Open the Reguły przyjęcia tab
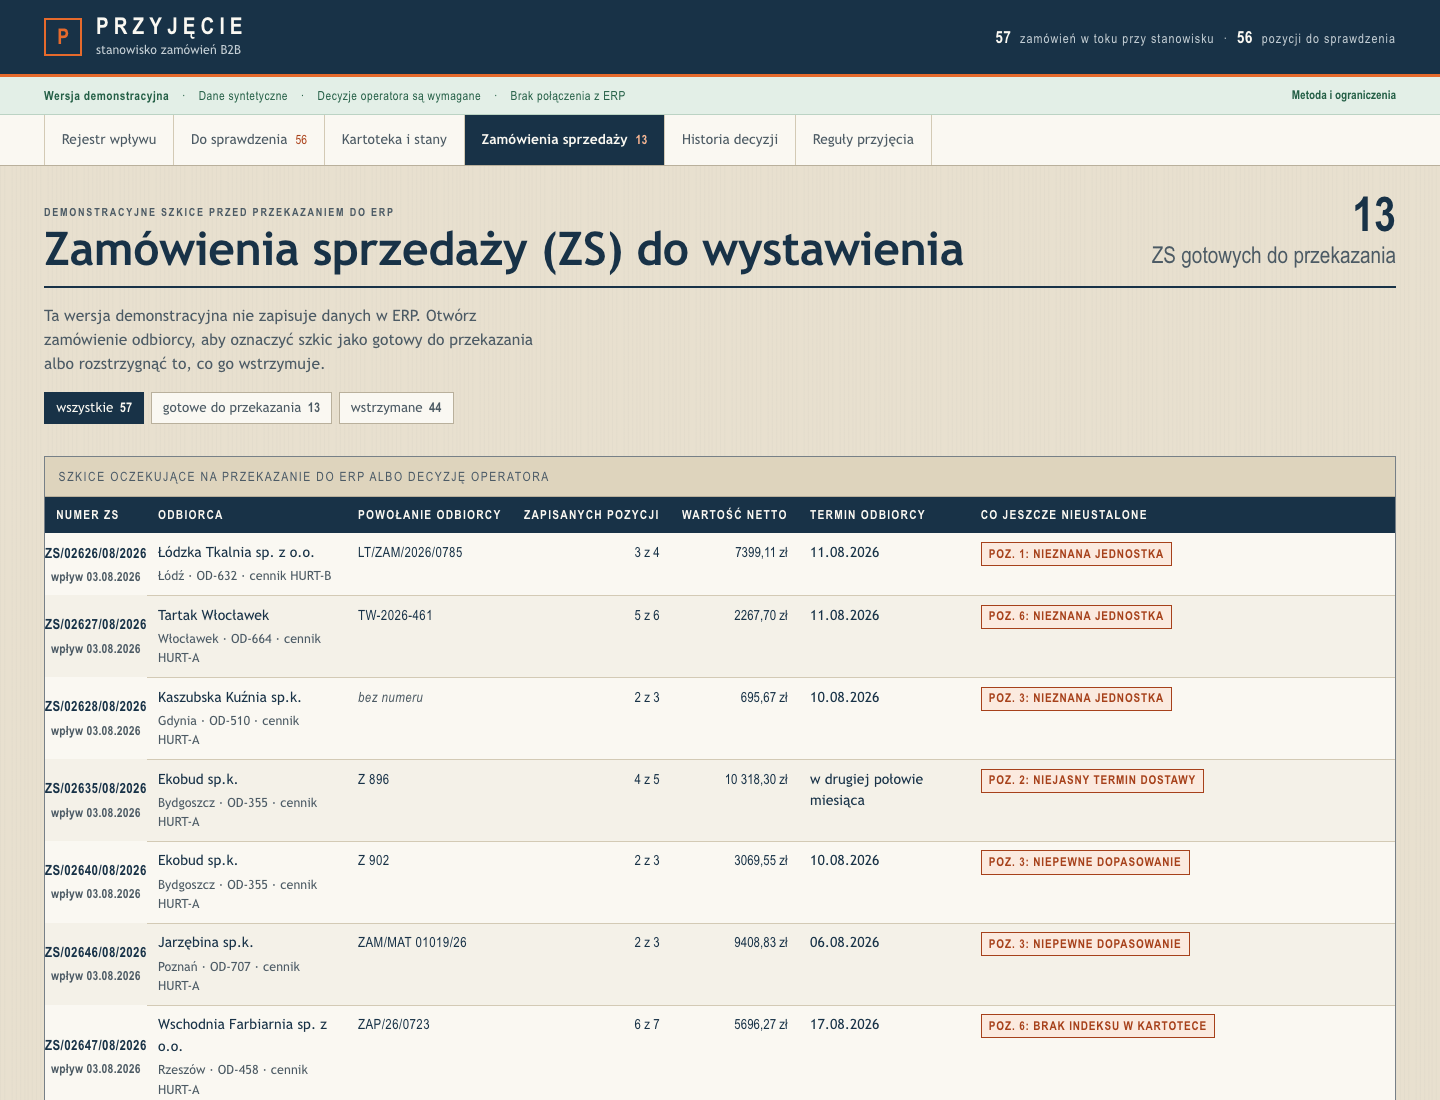This screenshot has height=1100, width=1440. (863, 140)
